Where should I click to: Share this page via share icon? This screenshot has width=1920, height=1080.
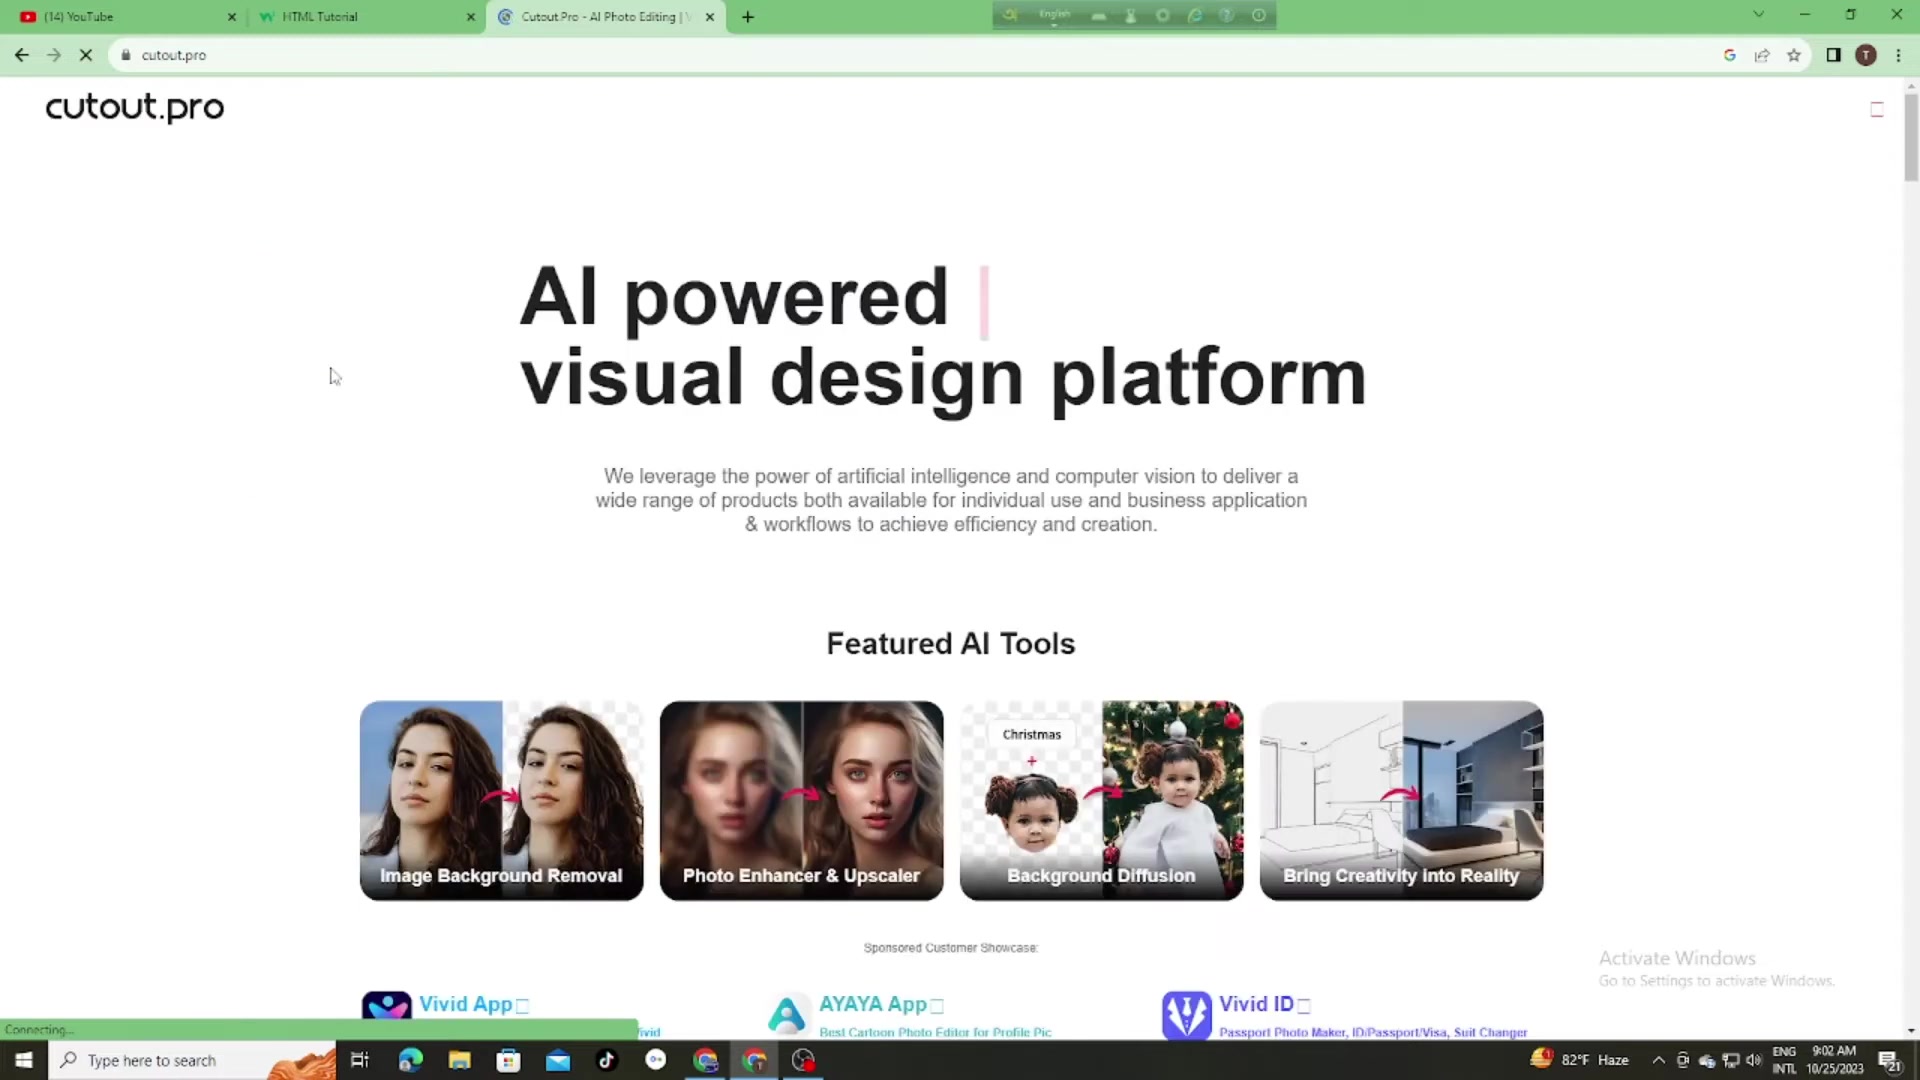point(1762,55)
